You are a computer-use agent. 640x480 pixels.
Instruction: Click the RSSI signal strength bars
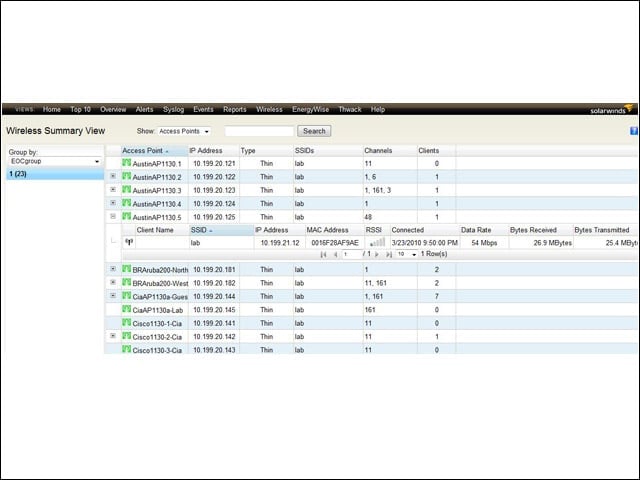point(378,242)
